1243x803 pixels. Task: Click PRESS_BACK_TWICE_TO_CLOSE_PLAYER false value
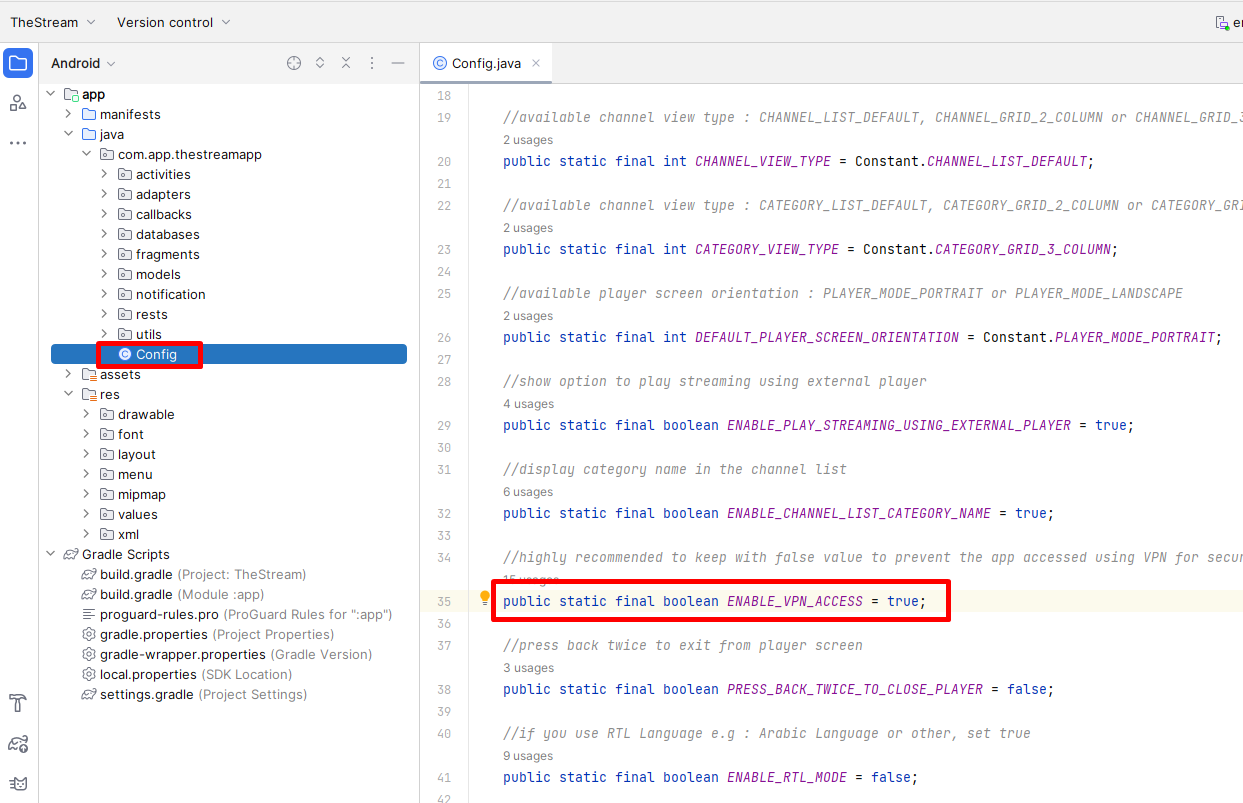[1027, 689]
